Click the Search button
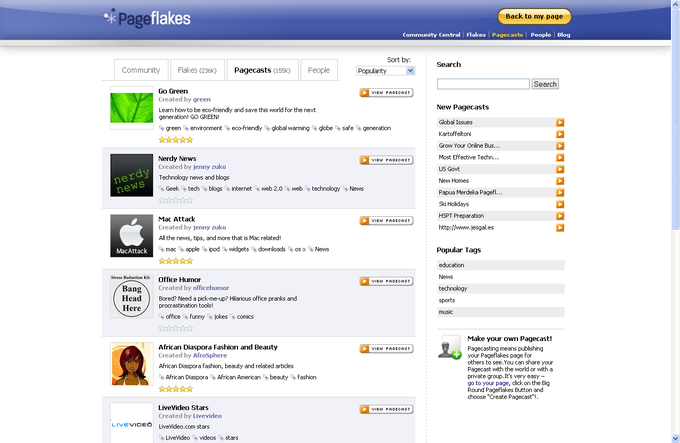Screen dimensions: 680x443 tap(545, 84)
